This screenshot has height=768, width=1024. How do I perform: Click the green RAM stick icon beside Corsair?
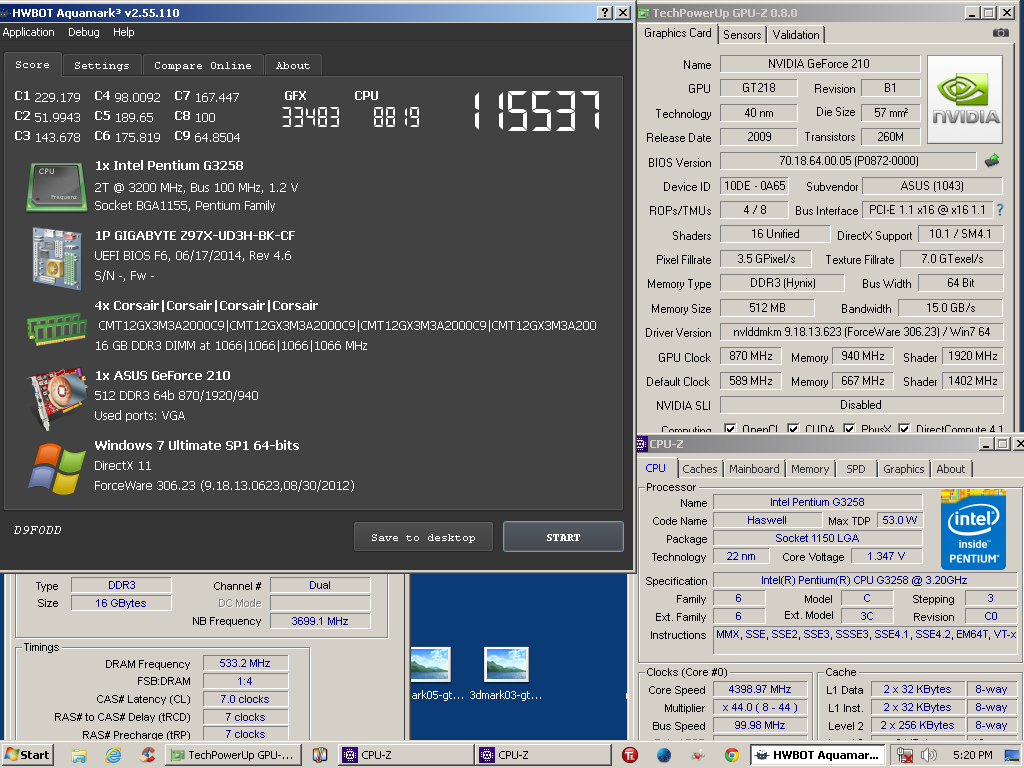click(56, 328)
